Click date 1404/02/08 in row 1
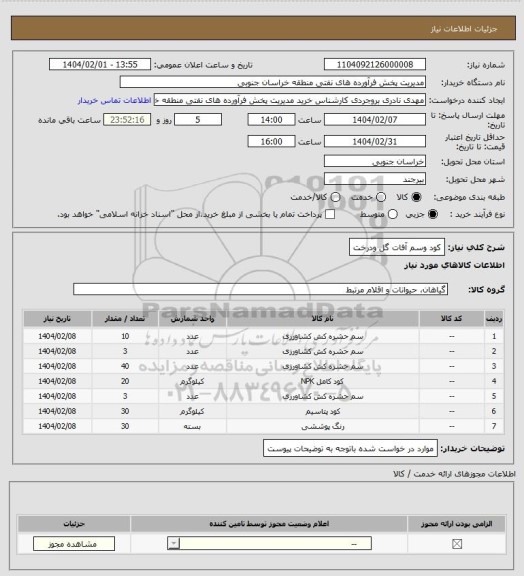 pyautogui.click(x=57, y=336)
